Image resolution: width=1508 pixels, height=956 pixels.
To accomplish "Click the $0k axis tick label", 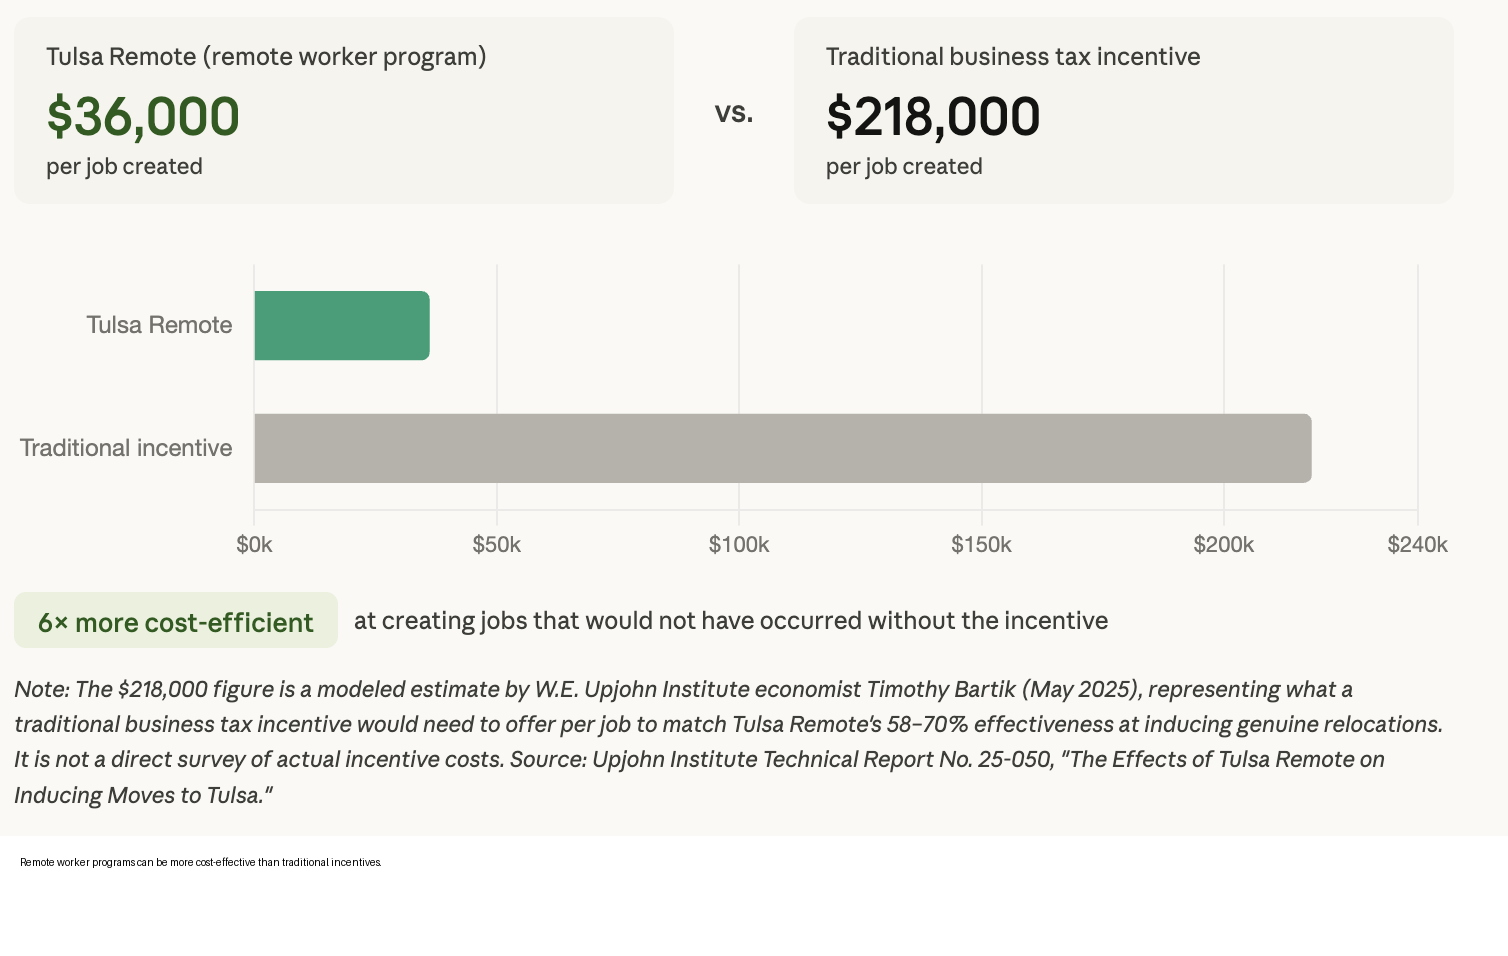I will 254,545.
